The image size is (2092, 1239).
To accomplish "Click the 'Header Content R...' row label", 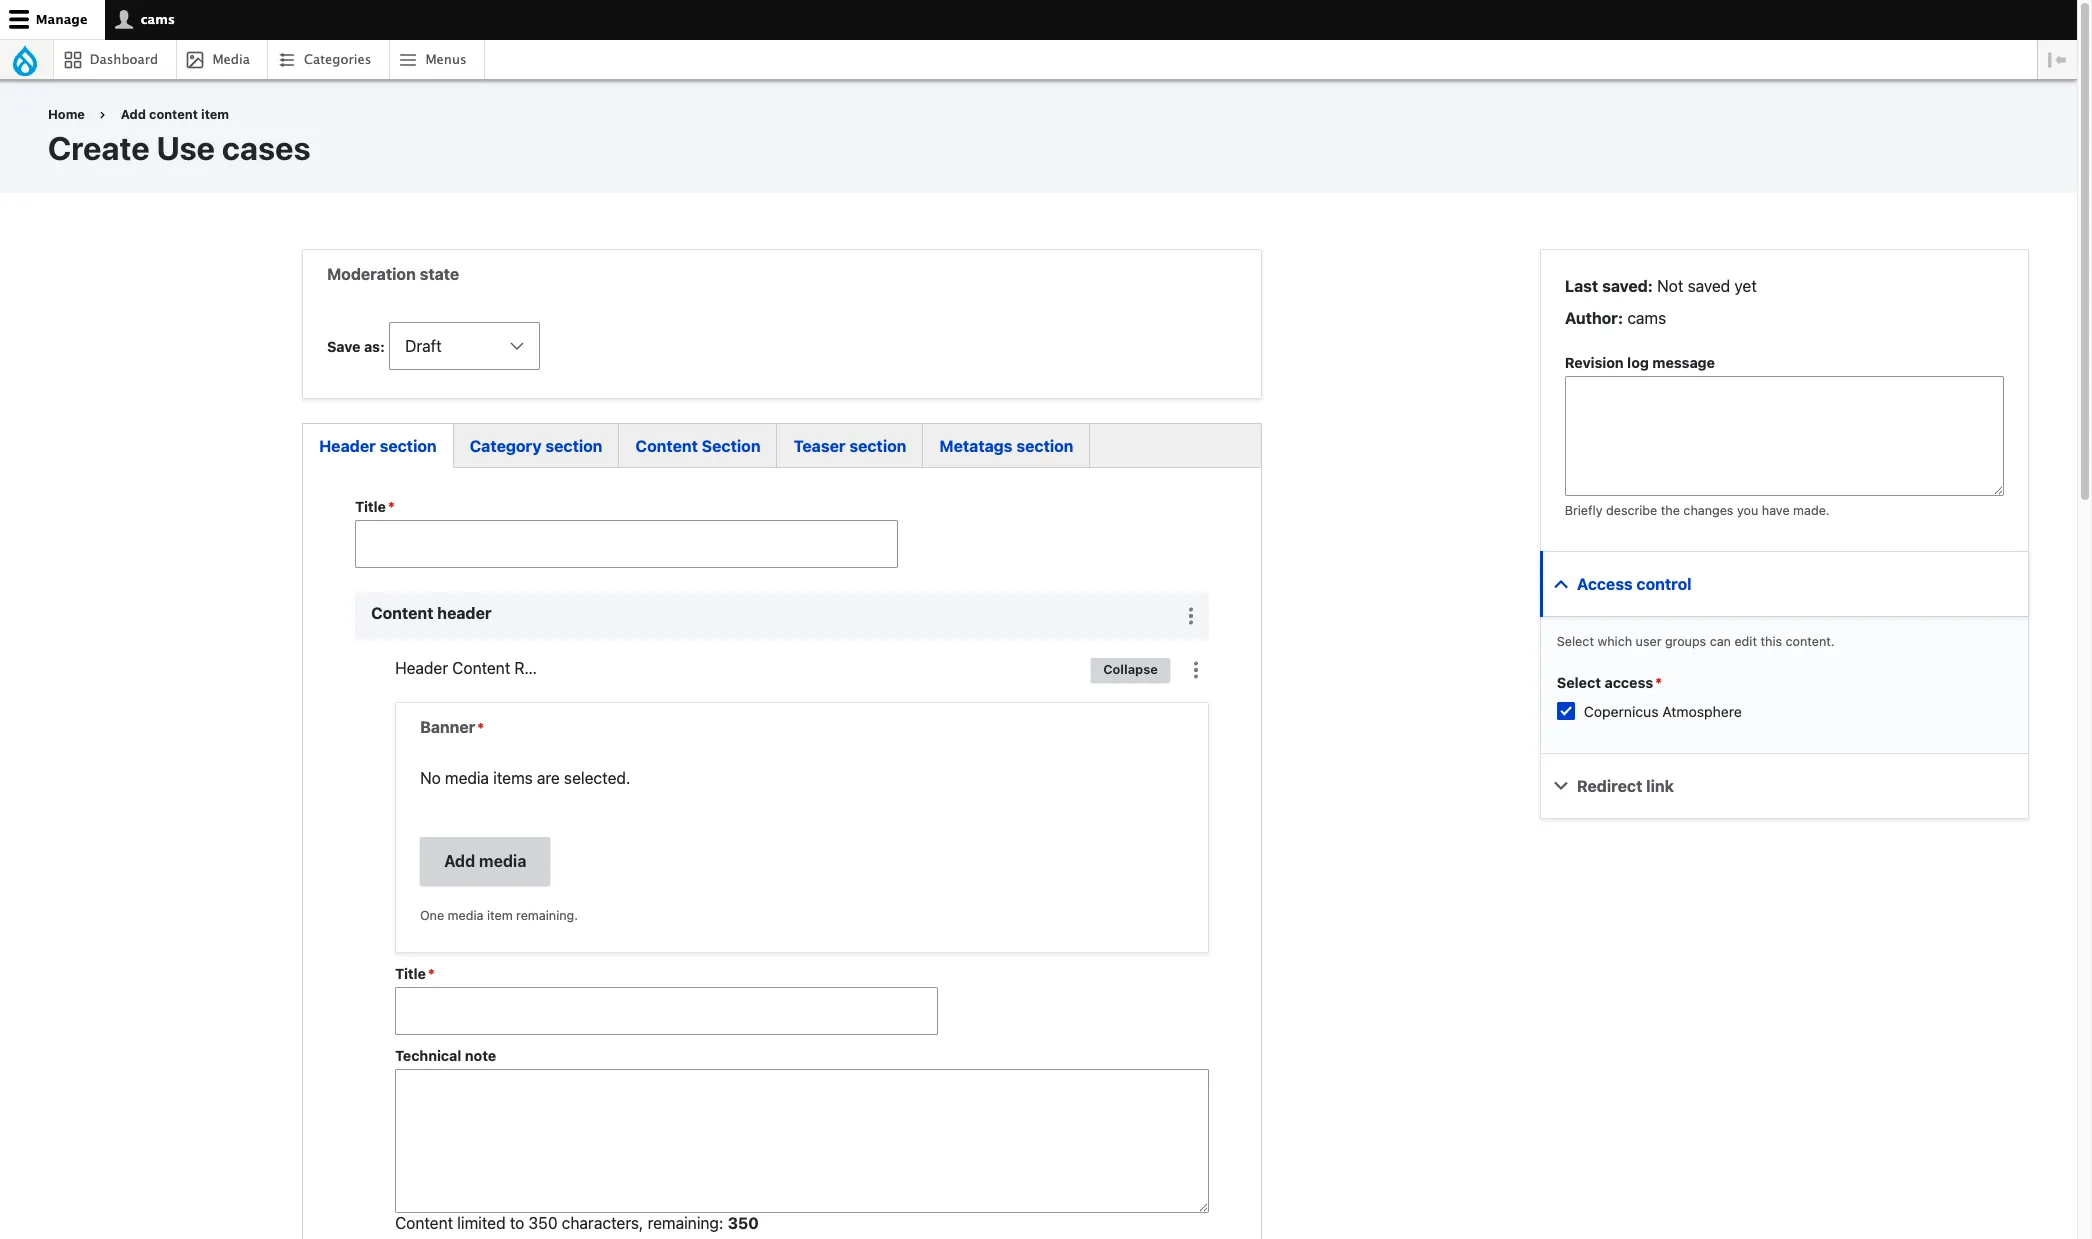I will [x=466, y=668].
